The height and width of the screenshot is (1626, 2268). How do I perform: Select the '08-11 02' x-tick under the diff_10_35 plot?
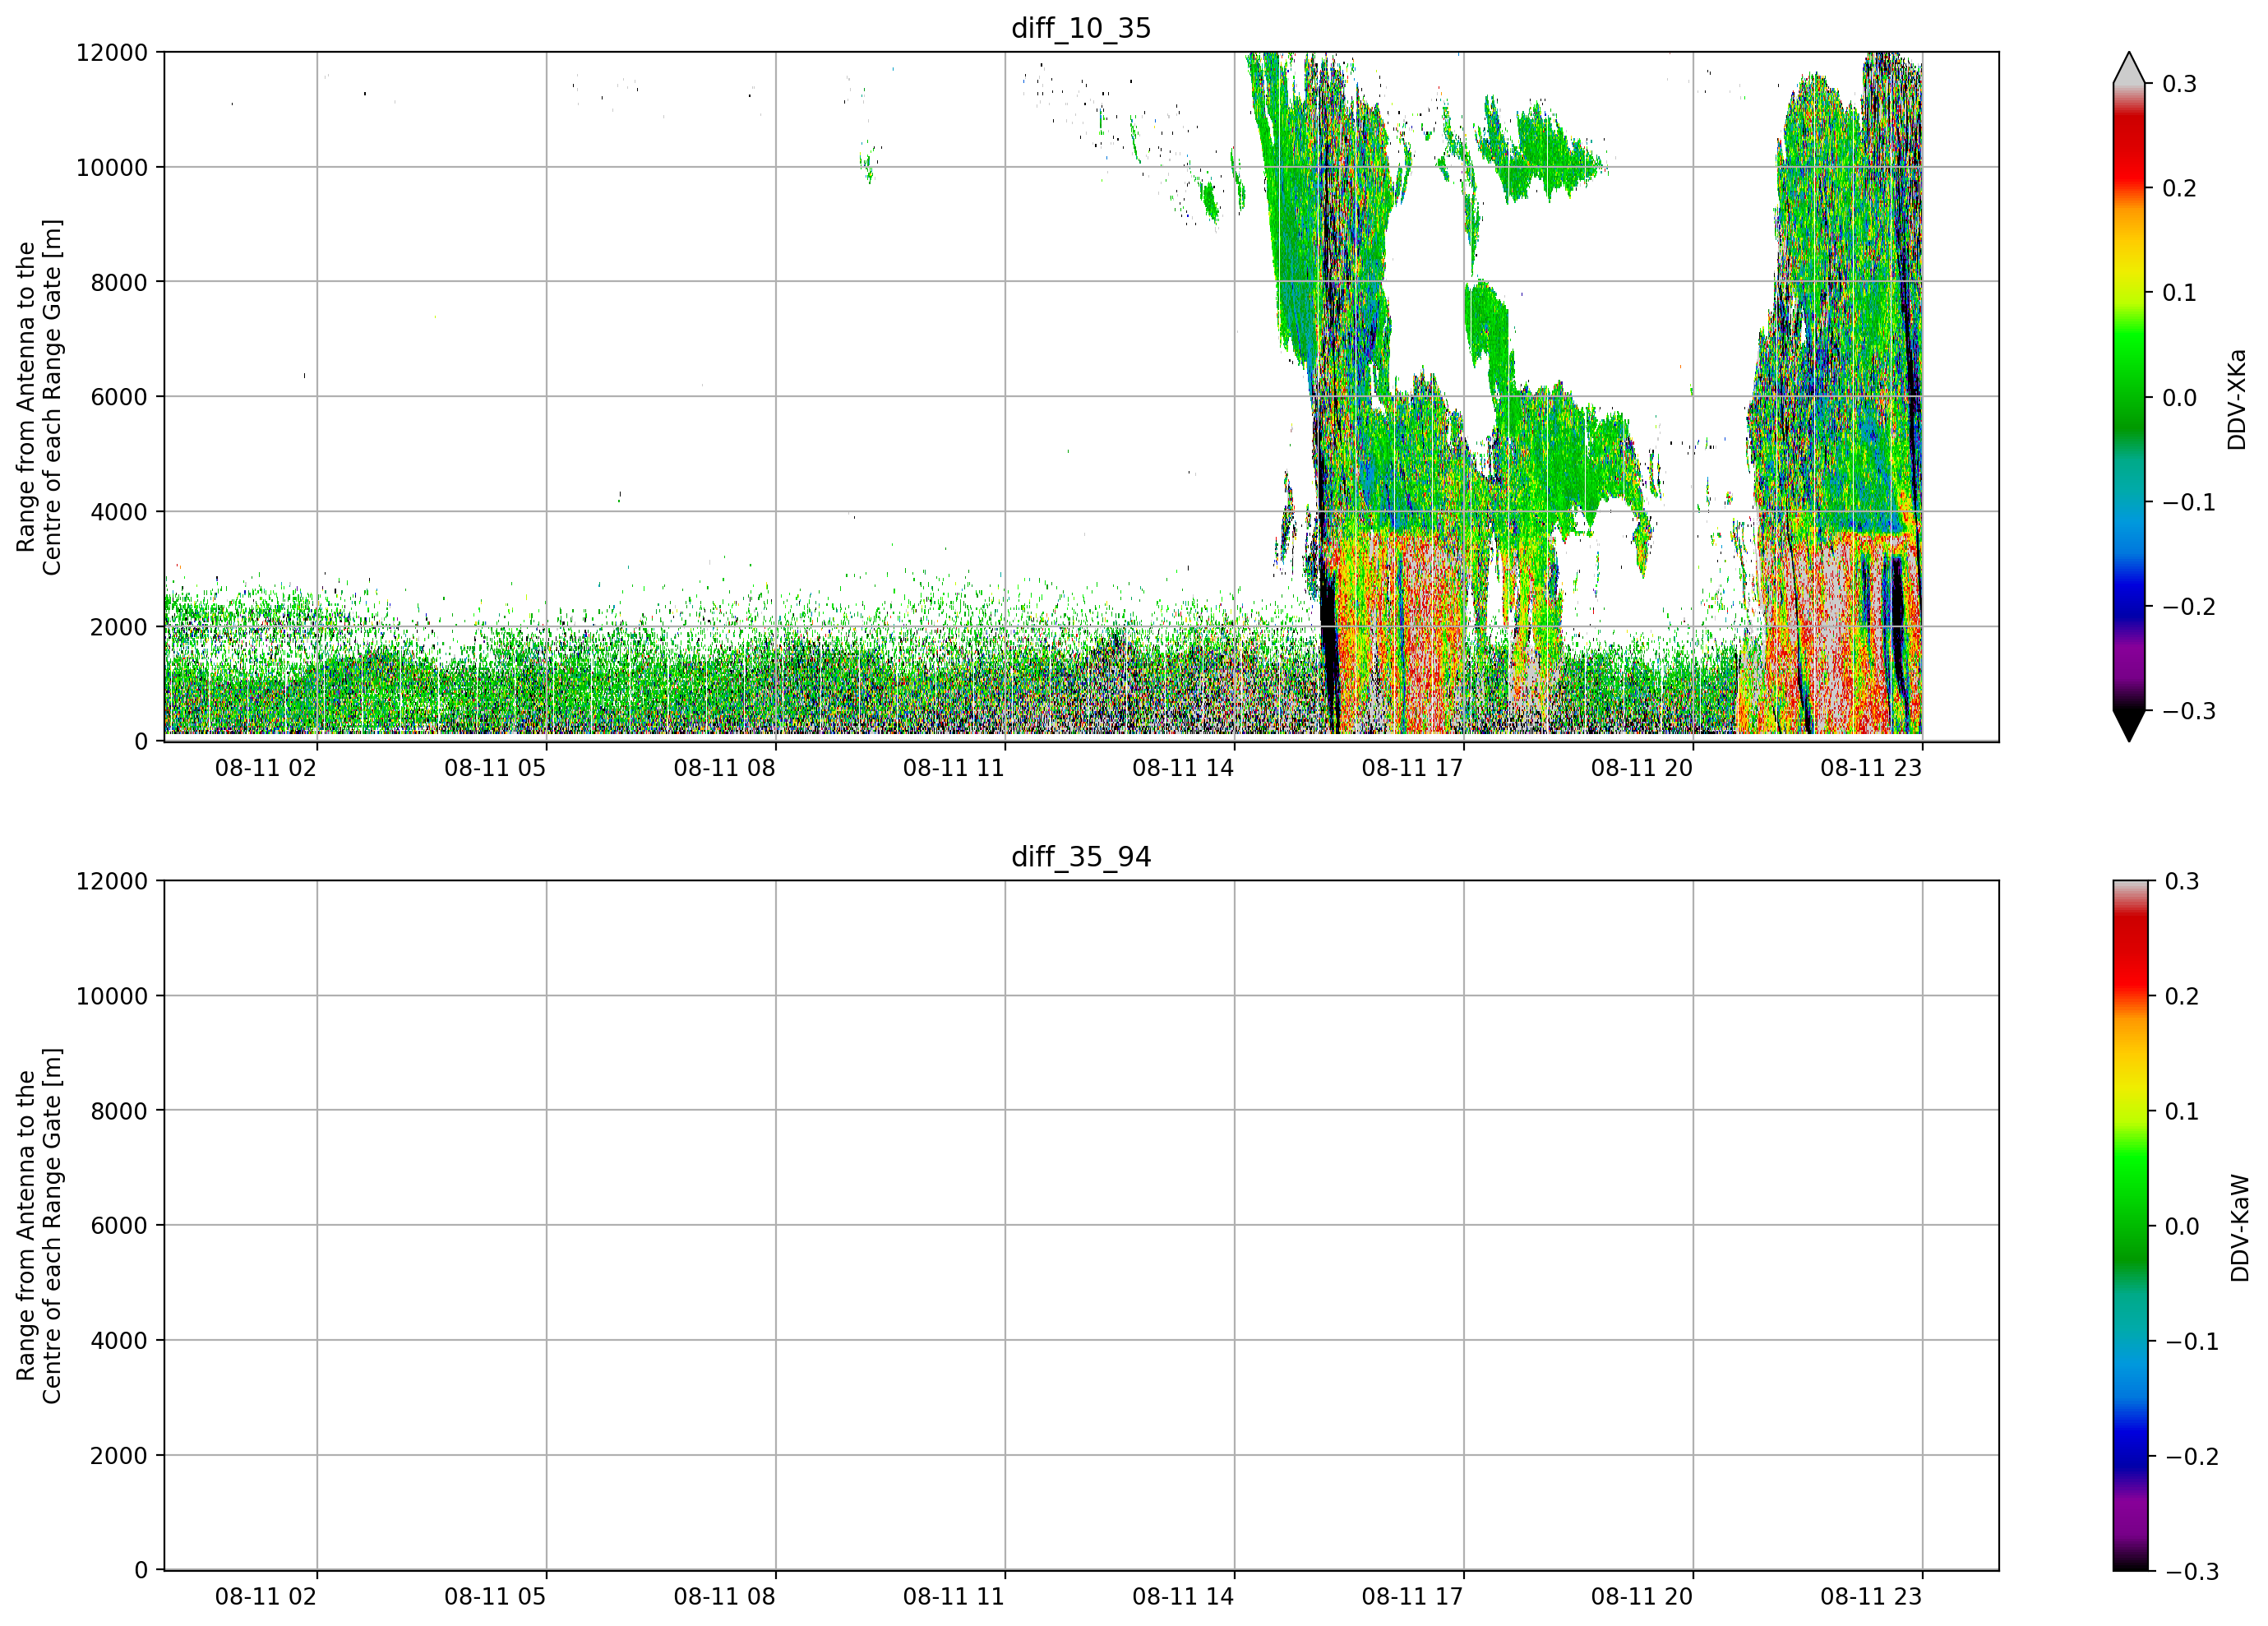[x=266, y=768]
